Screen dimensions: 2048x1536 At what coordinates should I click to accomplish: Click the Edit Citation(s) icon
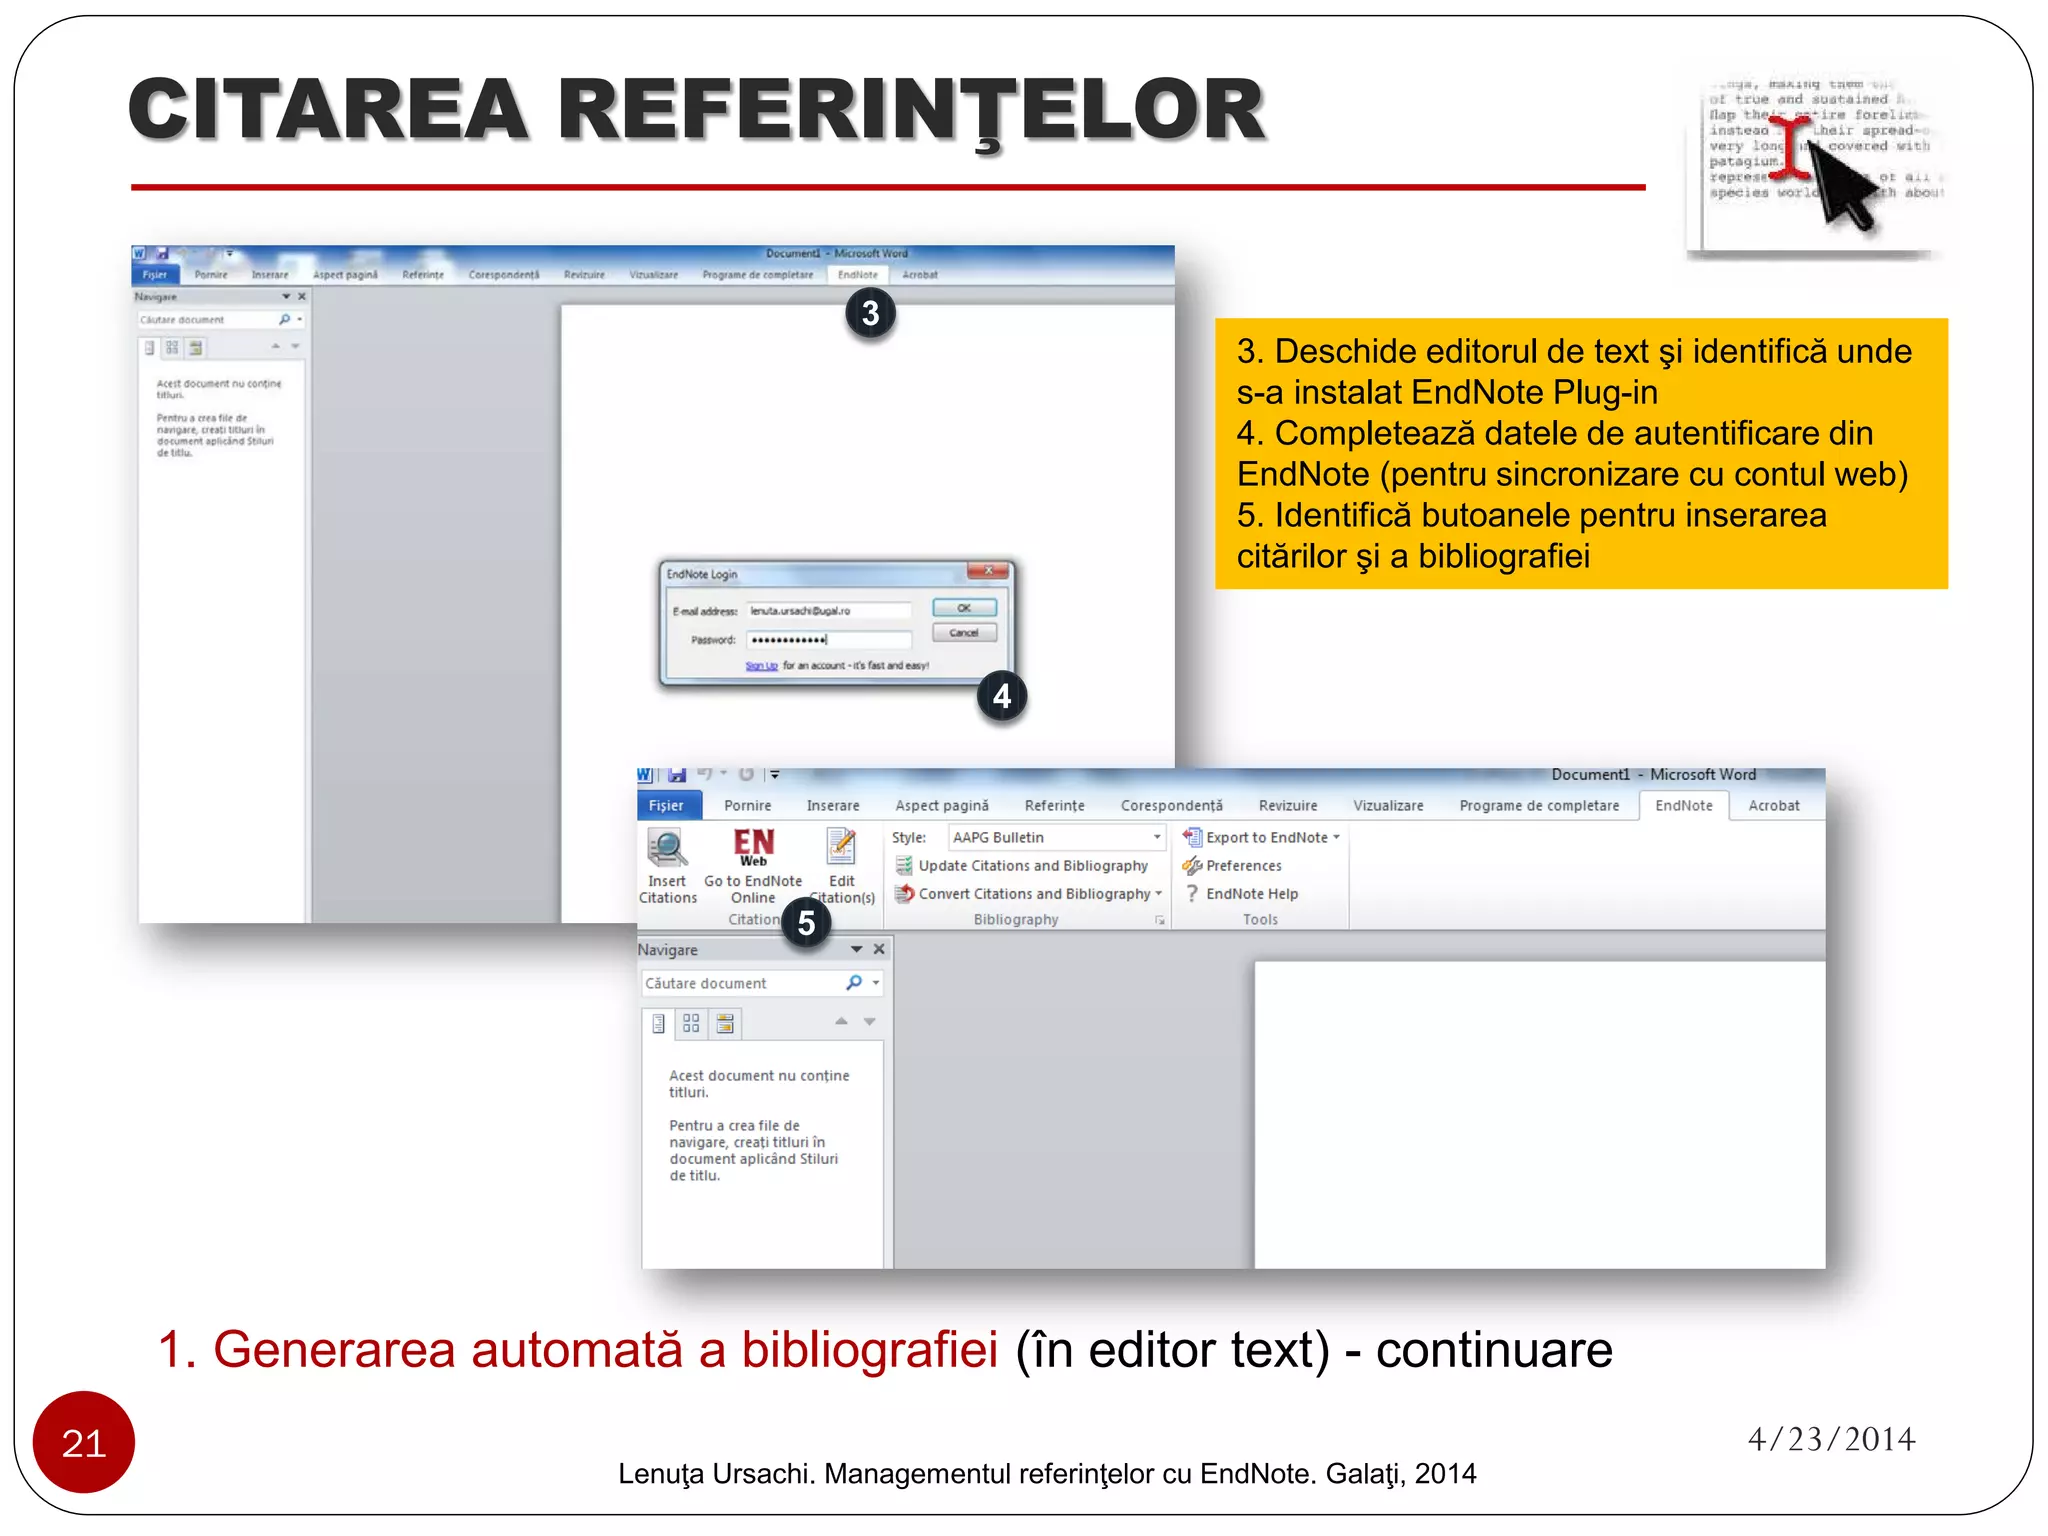click(x=841, y=847)
